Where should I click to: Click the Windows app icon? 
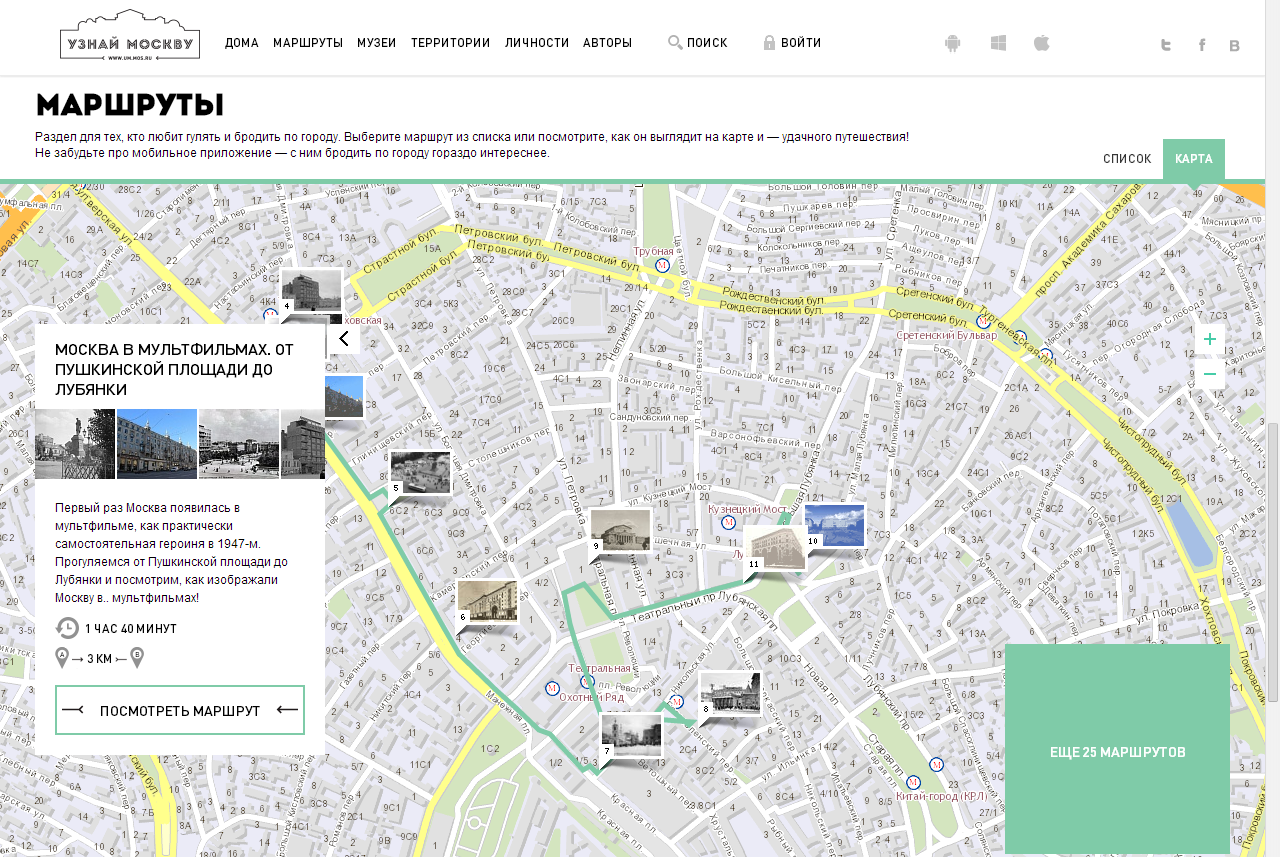pyautogui.click(x=998, y=43)
